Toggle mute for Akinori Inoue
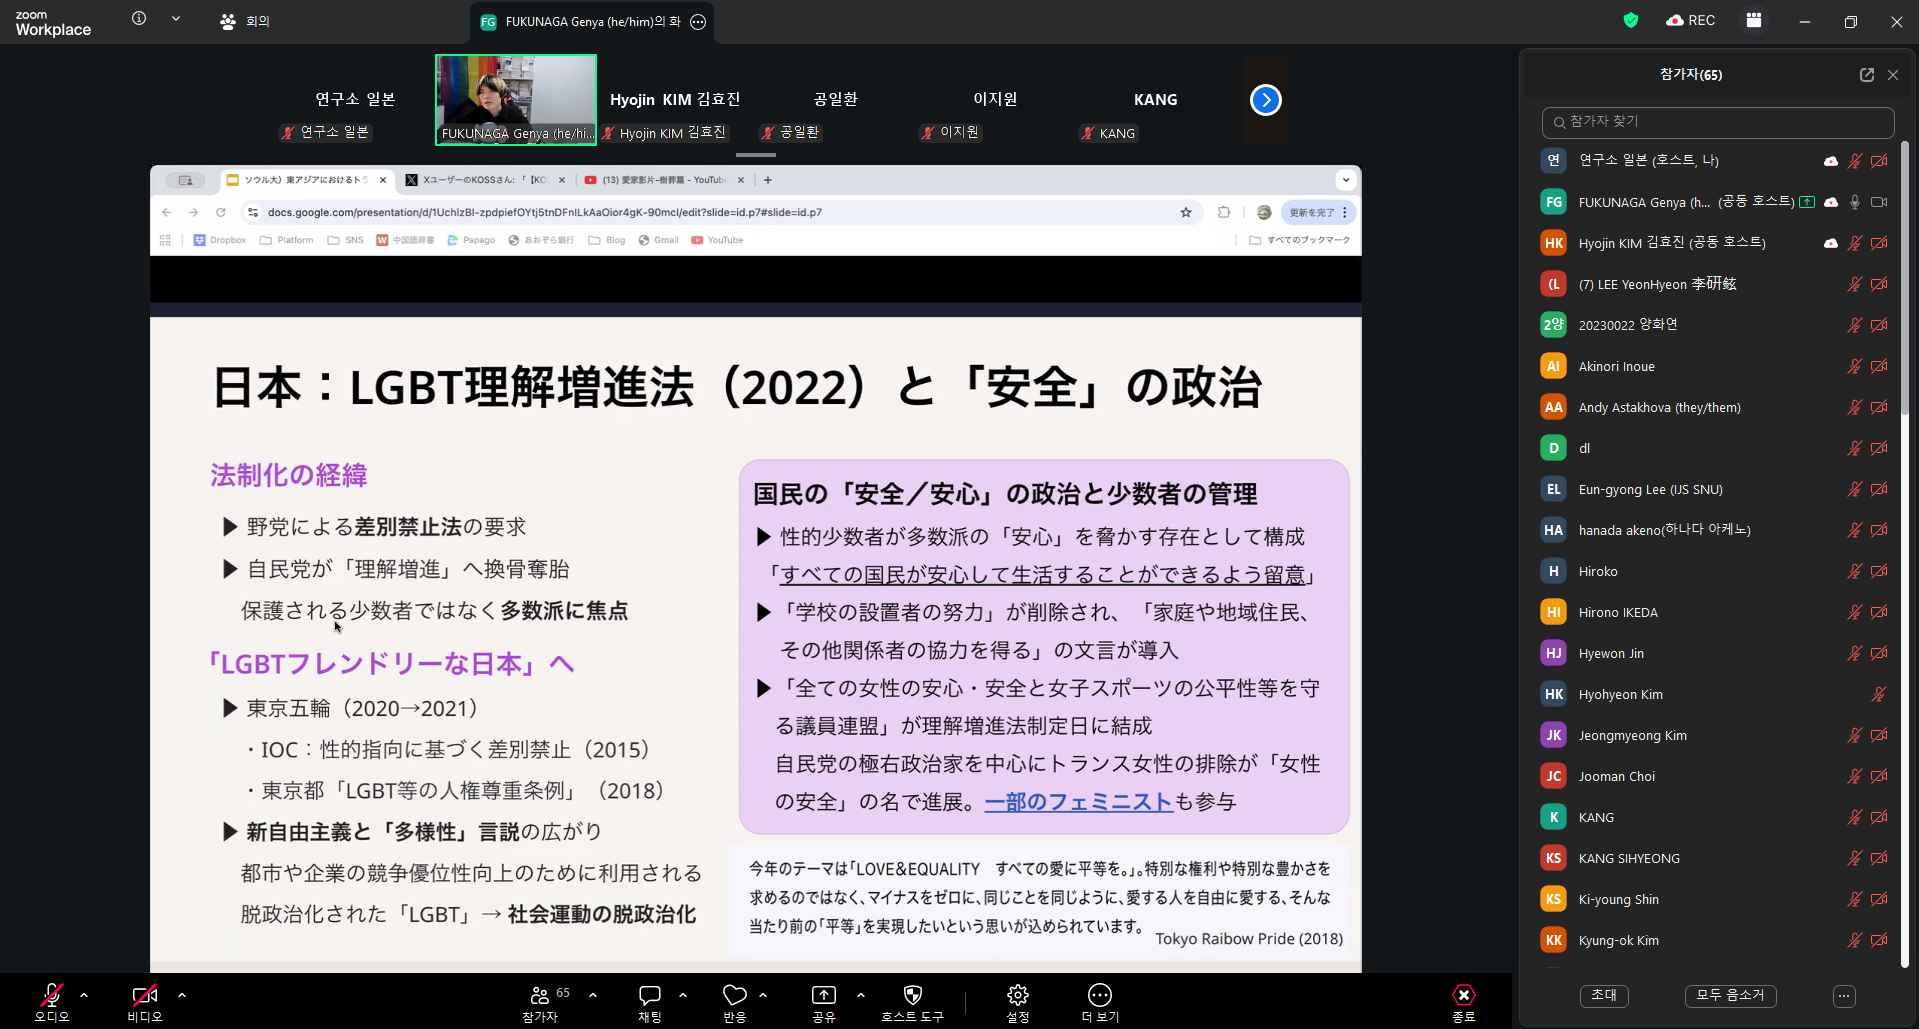This screenshot has height=1029, width=1919. [1854, 367]
